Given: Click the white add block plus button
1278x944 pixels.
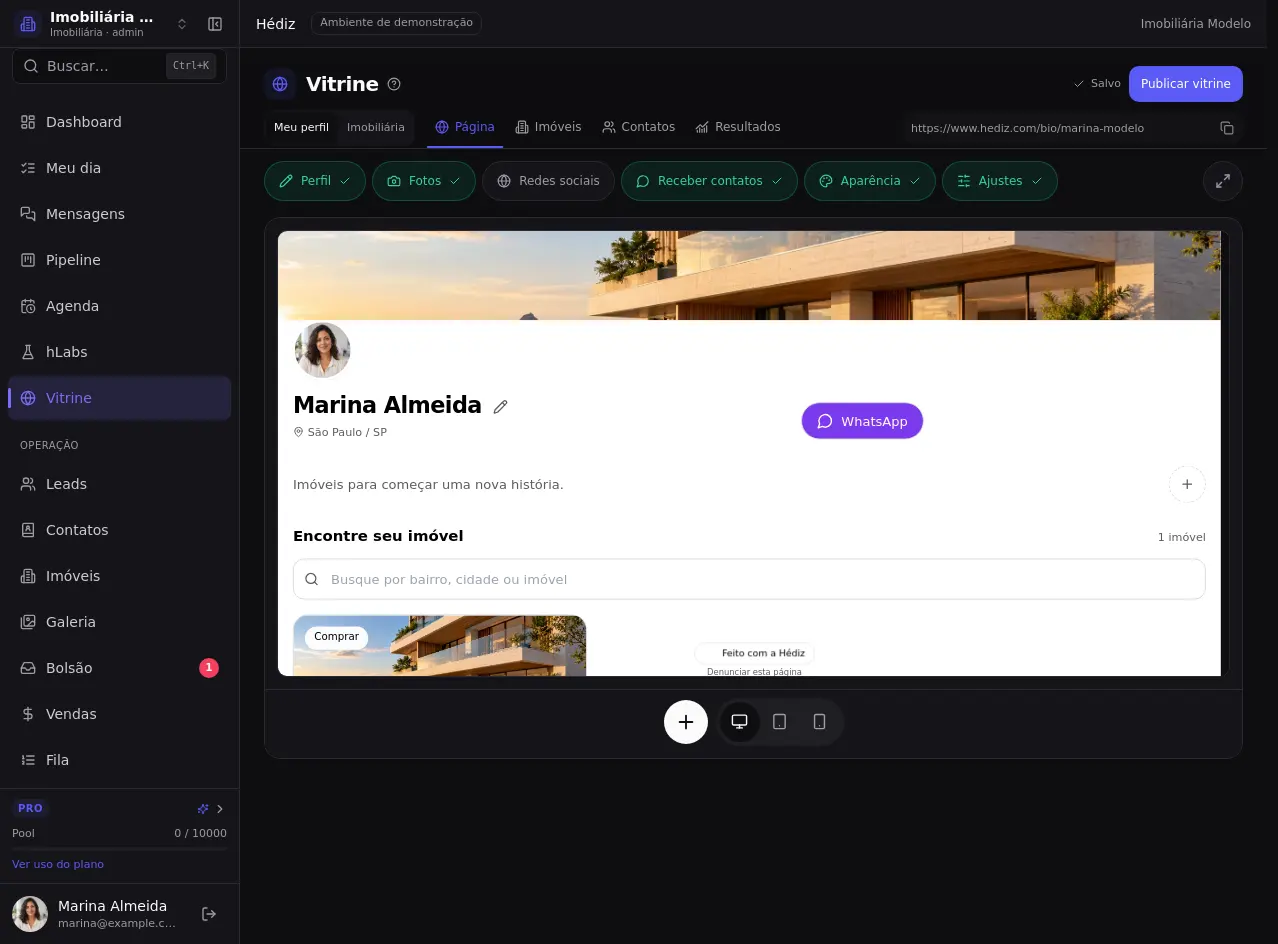Looking at the screenshot, I should 686,722.
